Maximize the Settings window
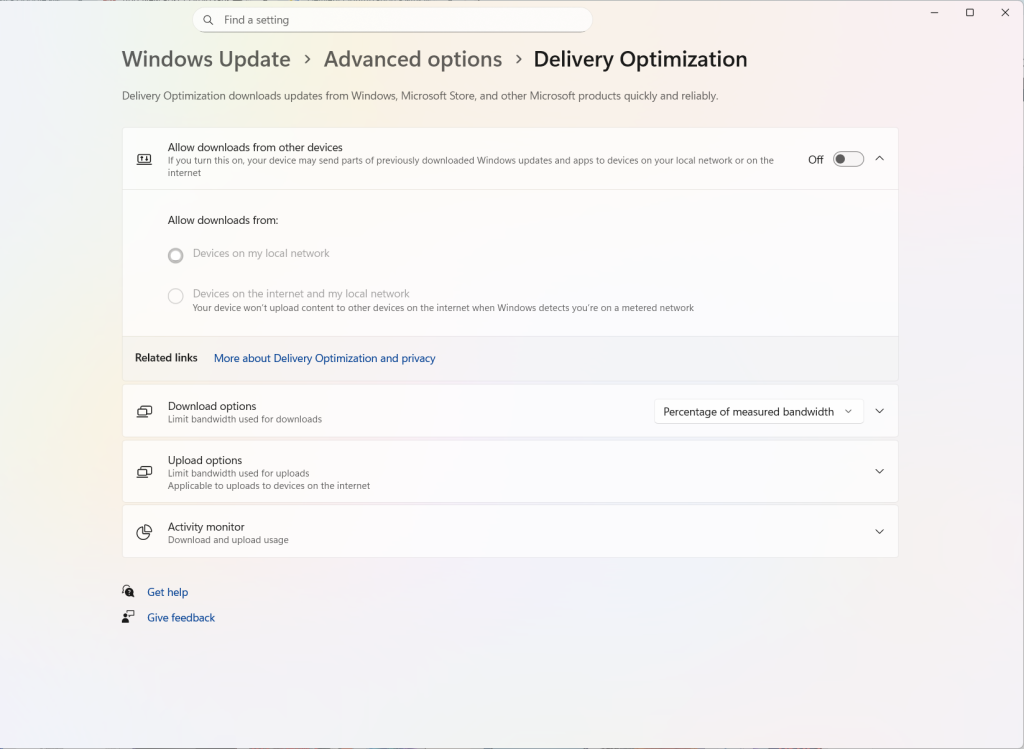Viewport: 1024px width, 749px height. [x=969, y=13]
